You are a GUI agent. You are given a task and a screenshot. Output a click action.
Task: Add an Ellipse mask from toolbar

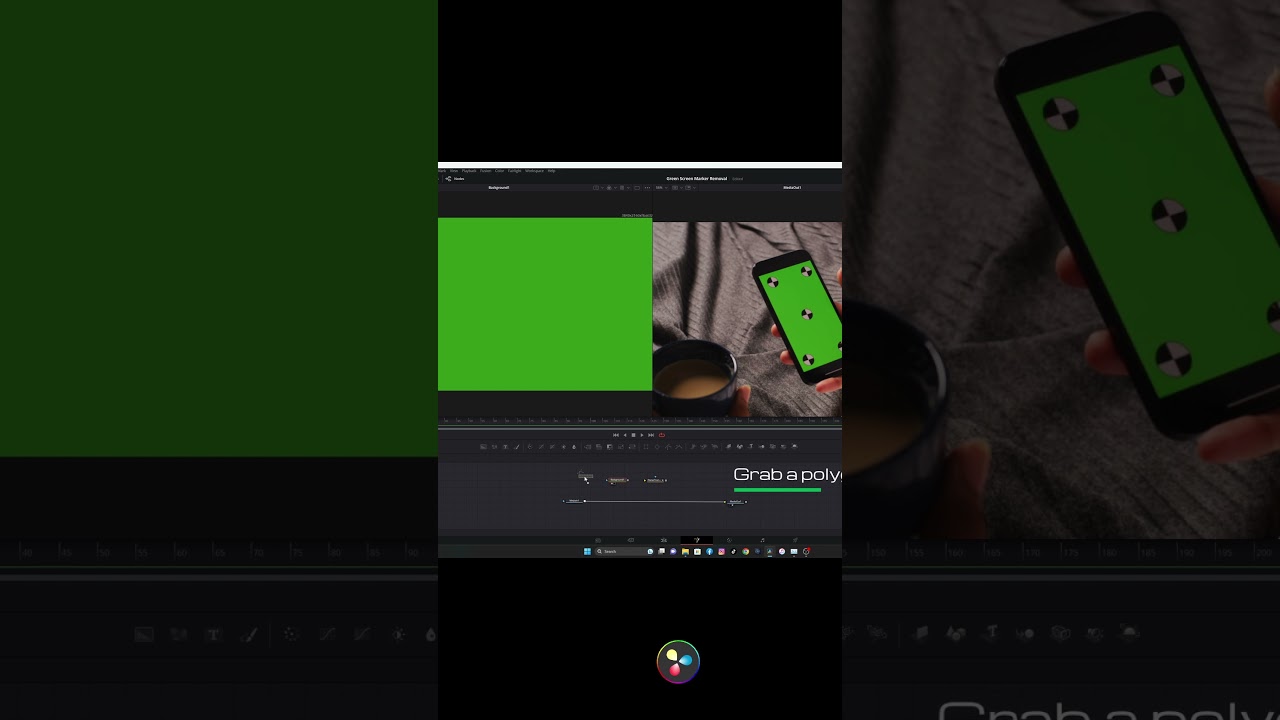(657, 446)
